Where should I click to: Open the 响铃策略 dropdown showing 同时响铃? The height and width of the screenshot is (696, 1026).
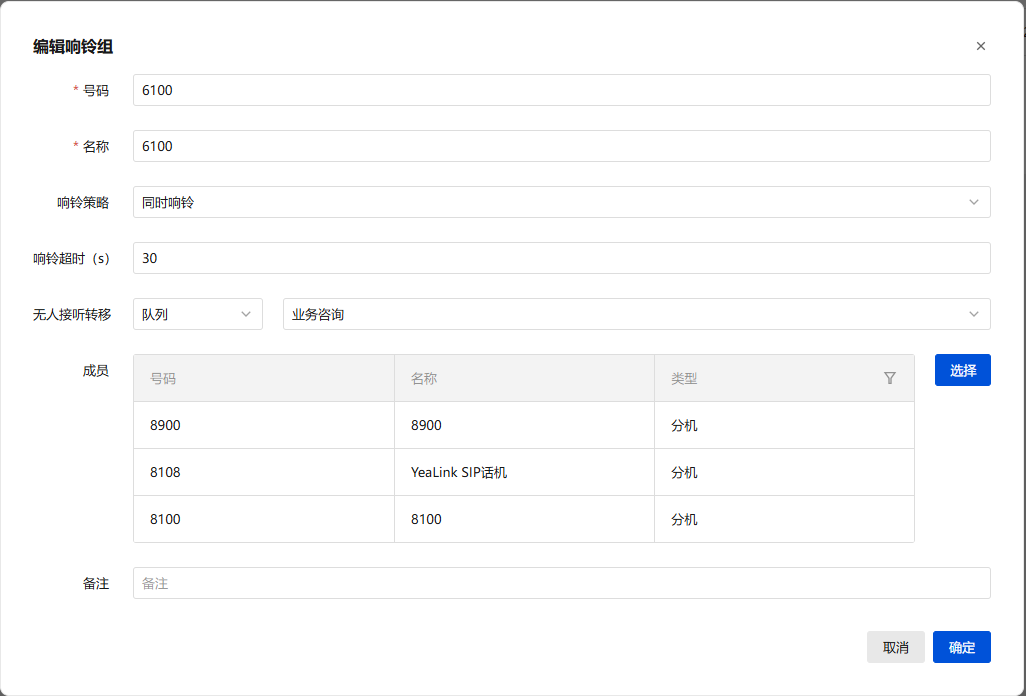561,202
